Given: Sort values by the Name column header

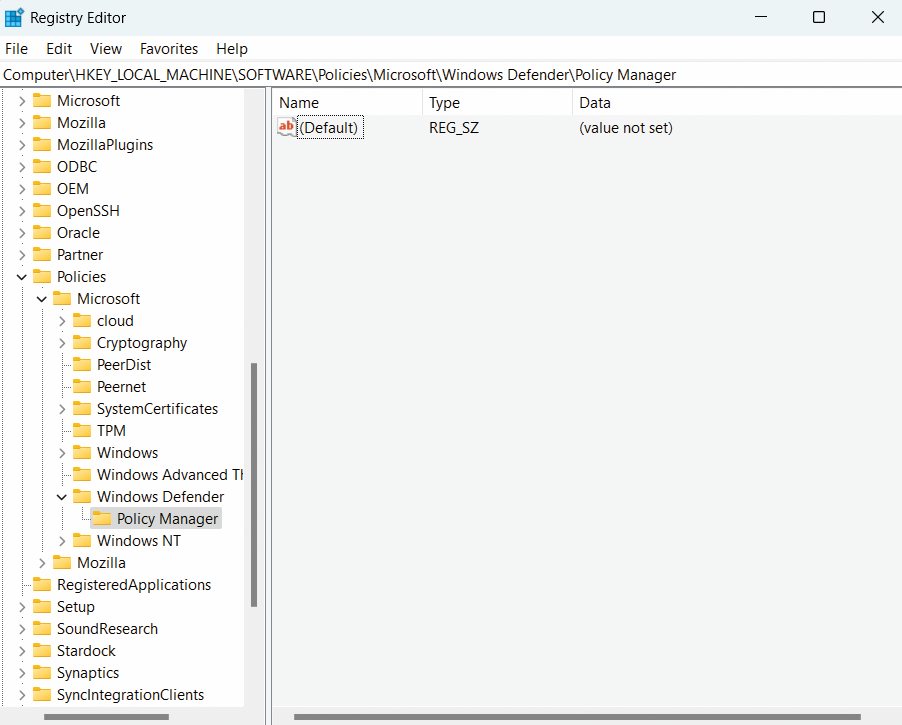Looking at the screenshot, I should tap(347, 102).
